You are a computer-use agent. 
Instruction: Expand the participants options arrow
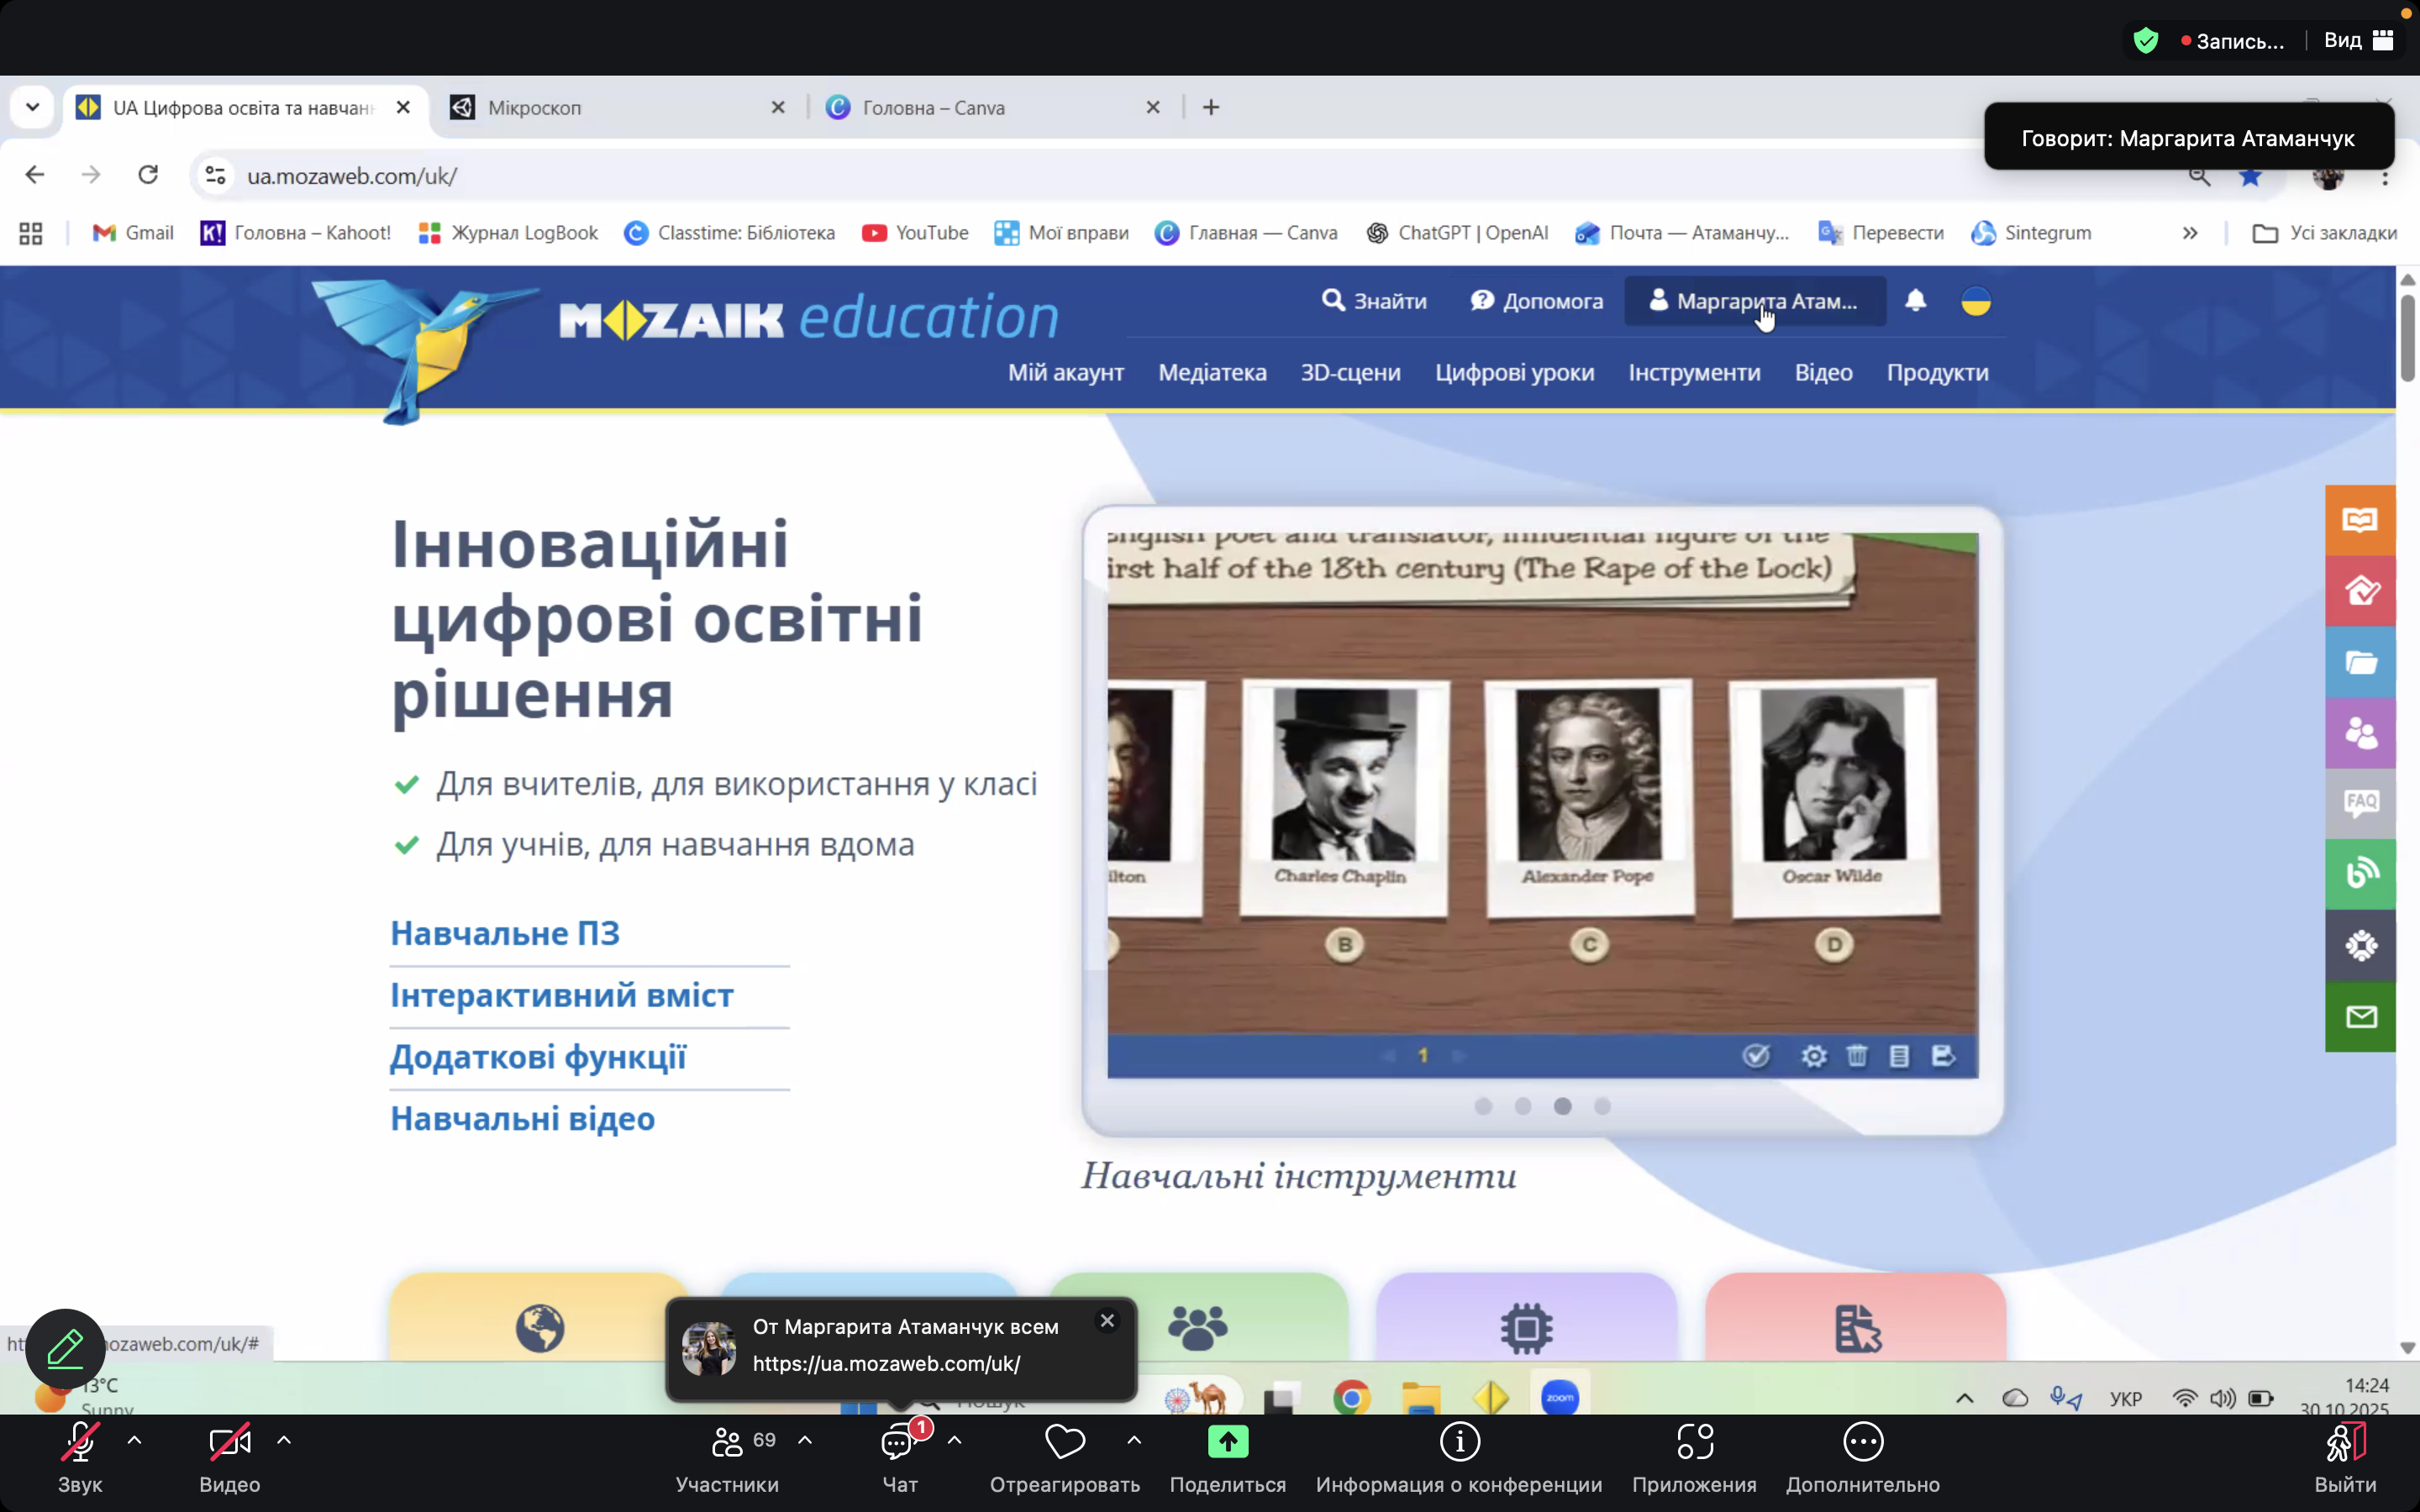805,1440
